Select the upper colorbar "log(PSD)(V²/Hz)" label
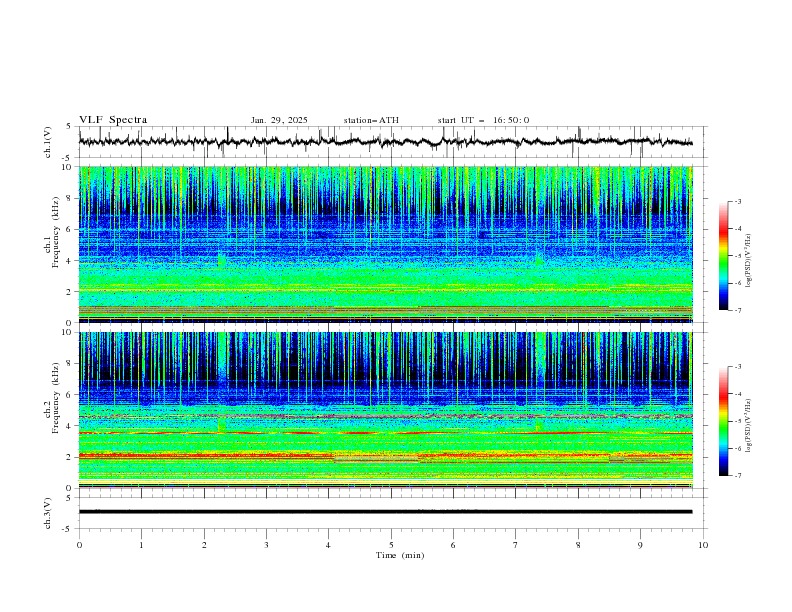This screenshot has width=792, height=612. 749,261
